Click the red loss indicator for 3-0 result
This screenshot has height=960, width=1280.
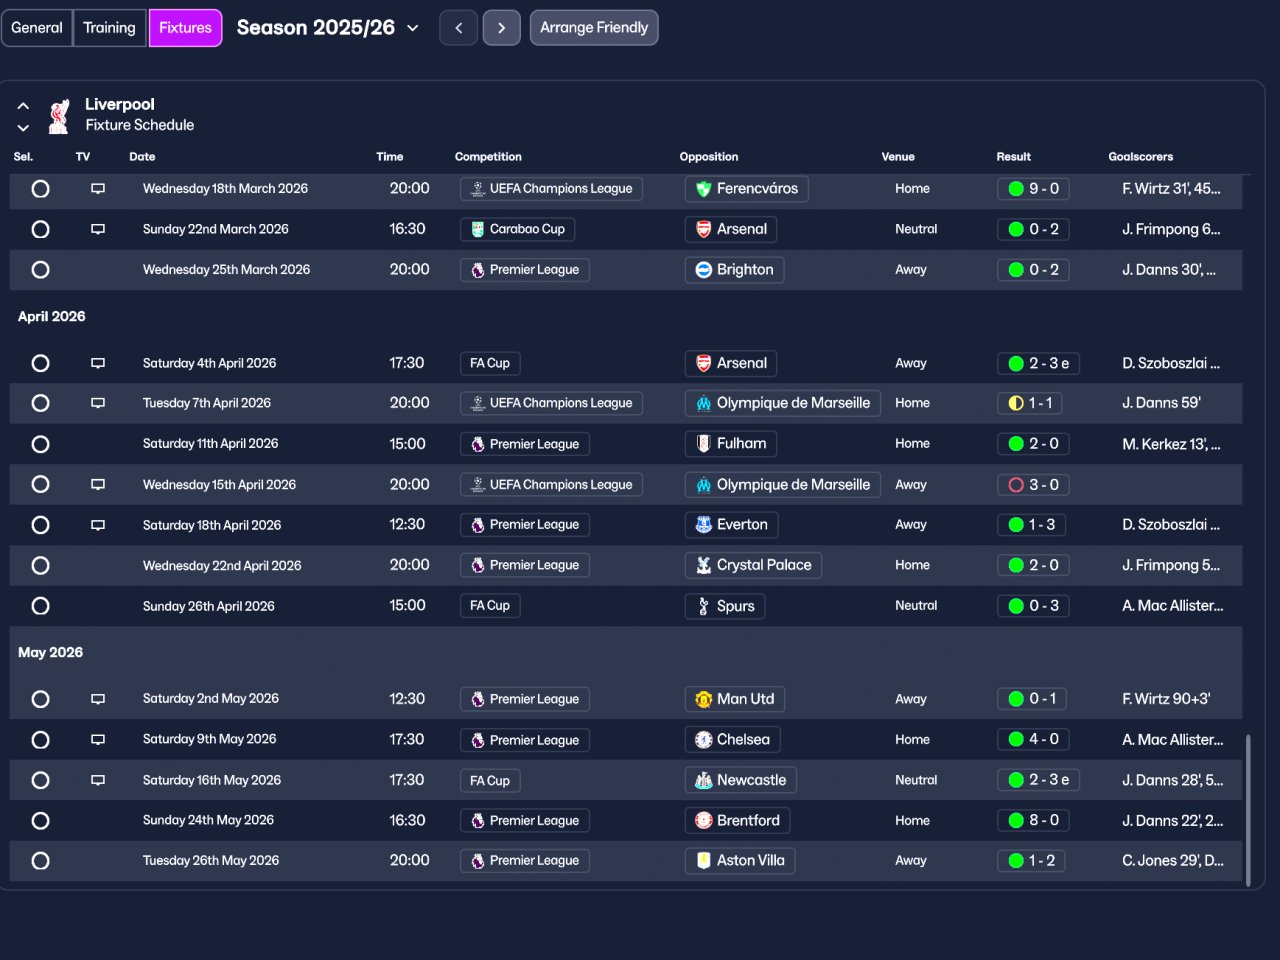pos(1016,484)
